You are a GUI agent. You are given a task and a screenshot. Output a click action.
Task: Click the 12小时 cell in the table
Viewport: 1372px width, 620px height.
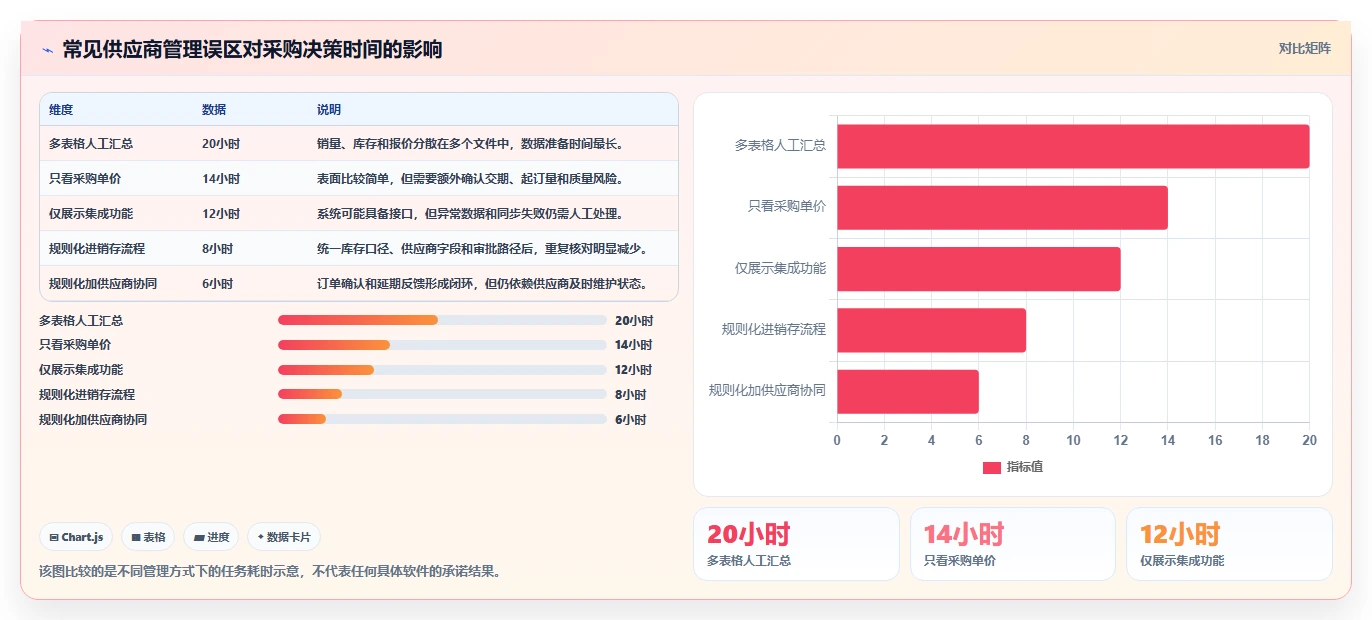click(x=221, y=214)
